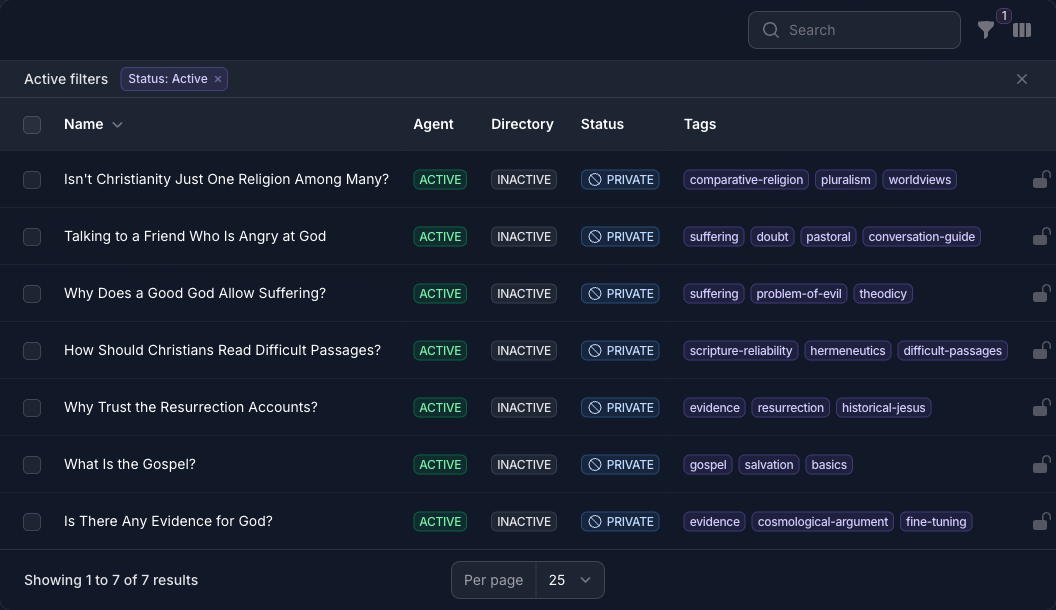Click the gospel tag
The height and width of the screenshot is (610, 1056).
[x=708, y=465]
